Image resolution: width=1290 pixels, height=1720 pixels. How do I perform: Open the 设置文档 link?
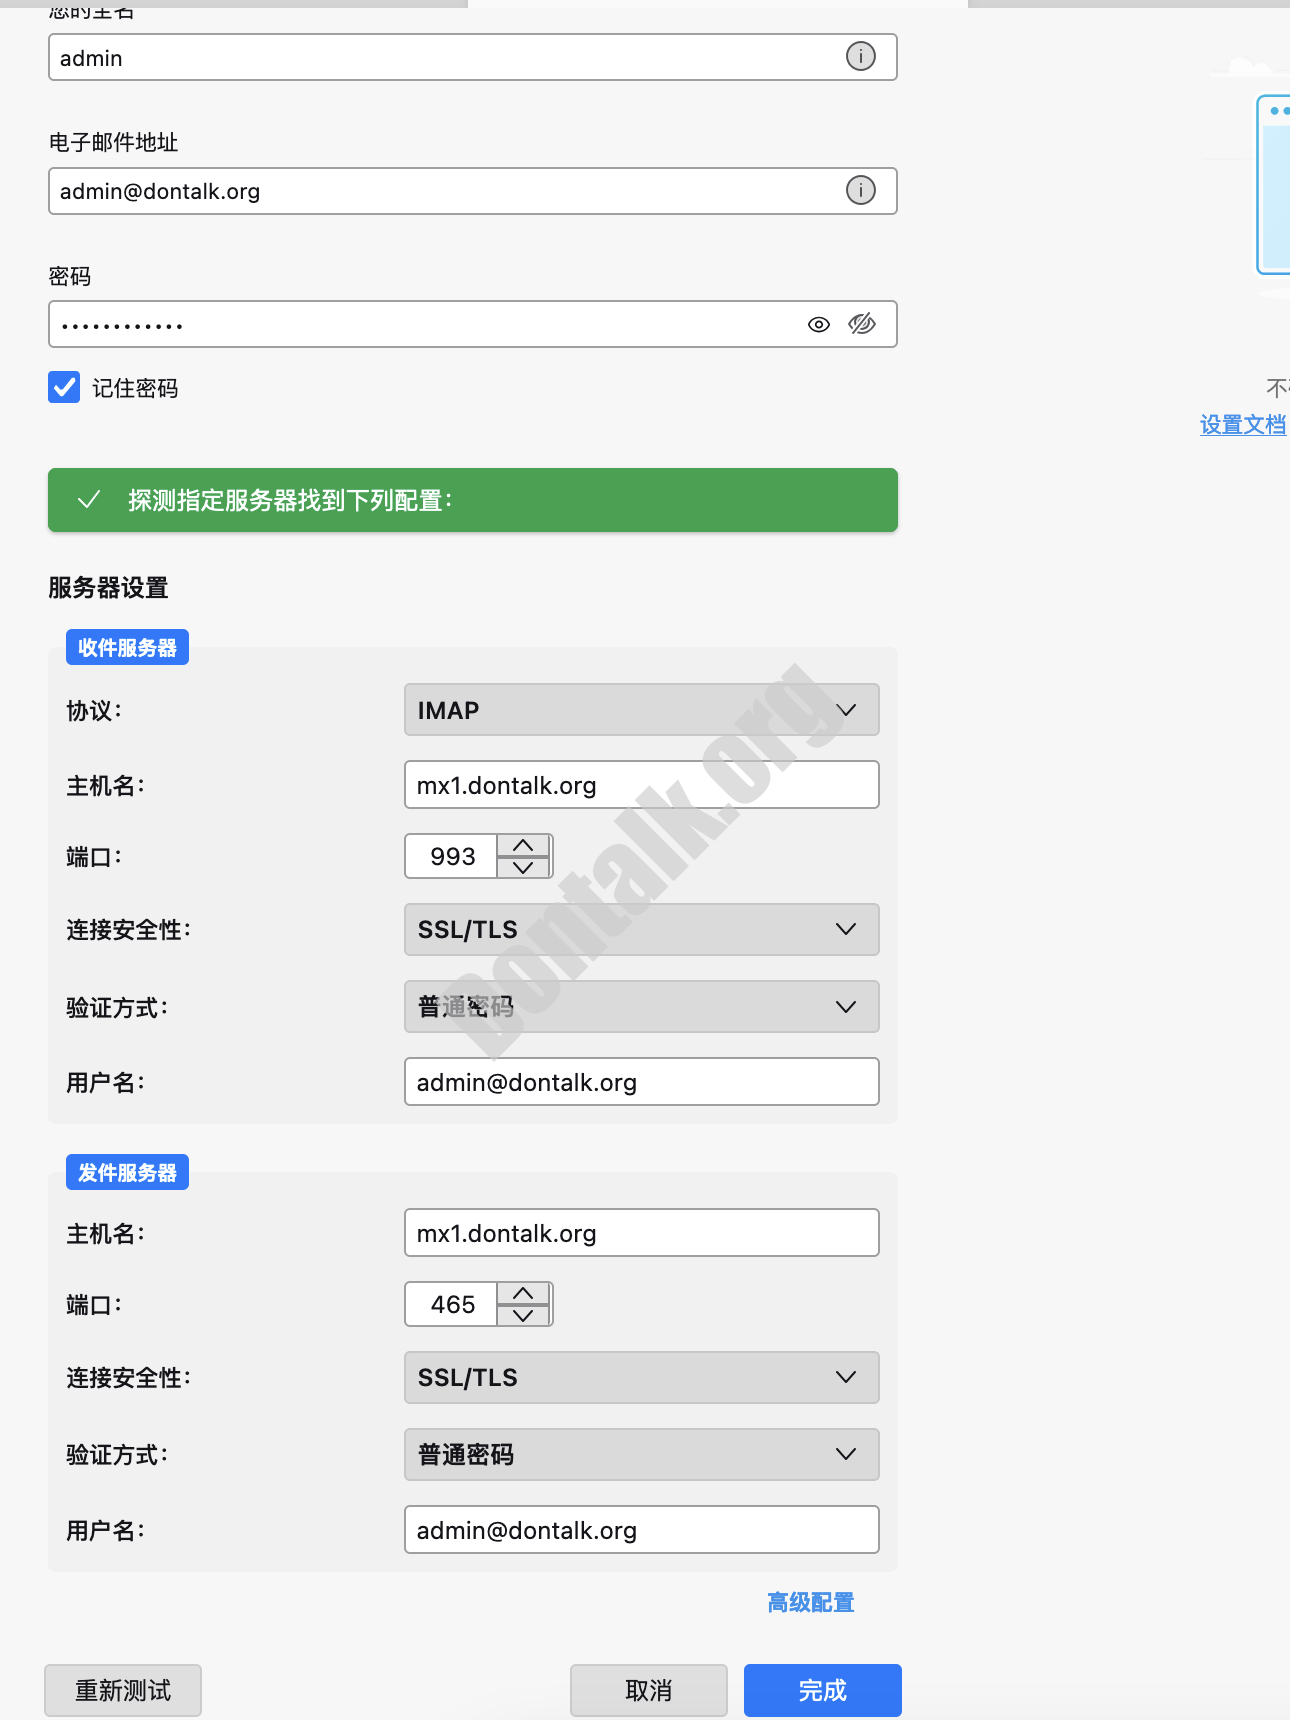pyautogui.click(x=1242, y=425)
